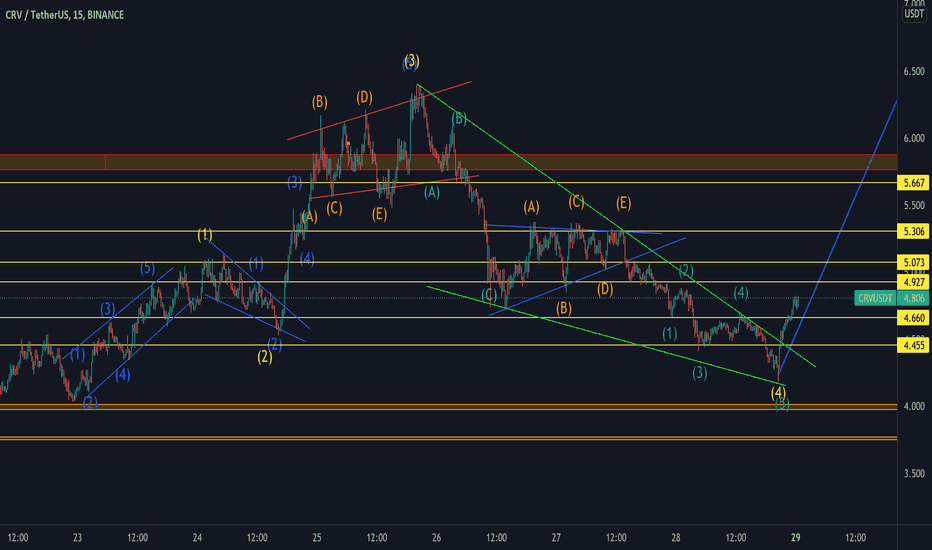
Task: Click the 3.500 value on price axis
Action: [914, 474]
